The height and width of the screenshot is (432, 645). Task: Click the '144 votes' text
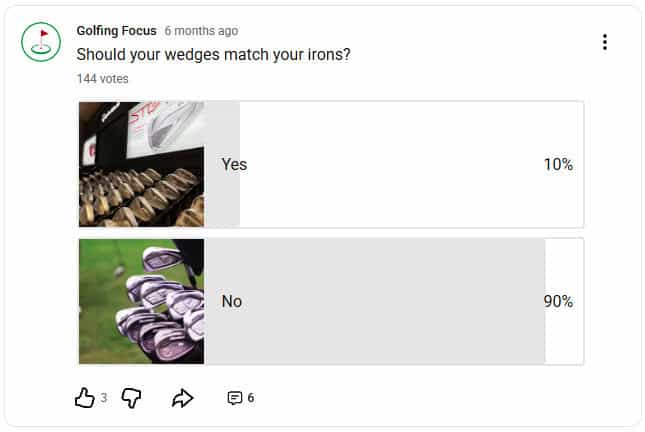coord(103,78)
